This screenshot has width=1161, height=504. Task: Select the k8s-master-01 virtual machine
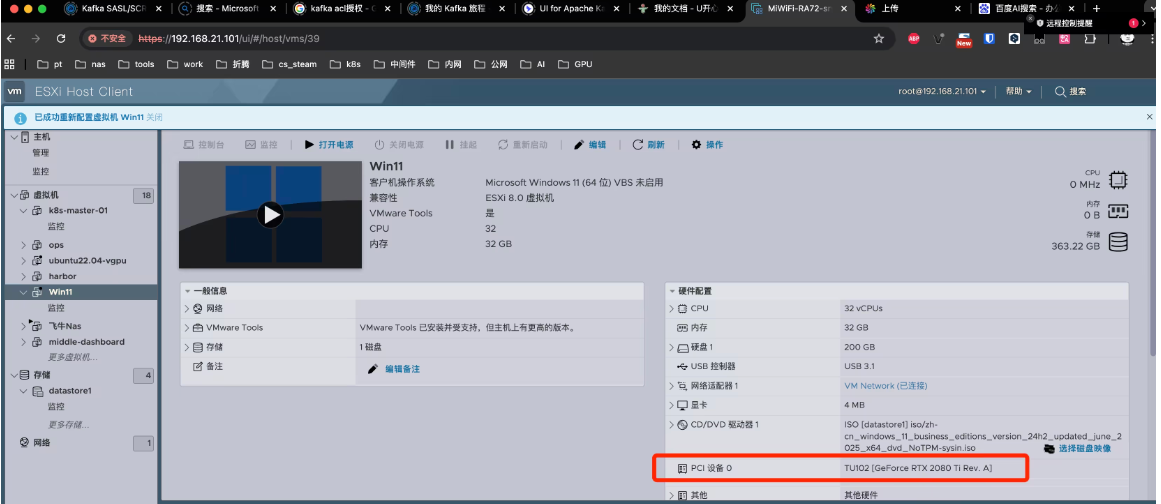coord(78,210)
